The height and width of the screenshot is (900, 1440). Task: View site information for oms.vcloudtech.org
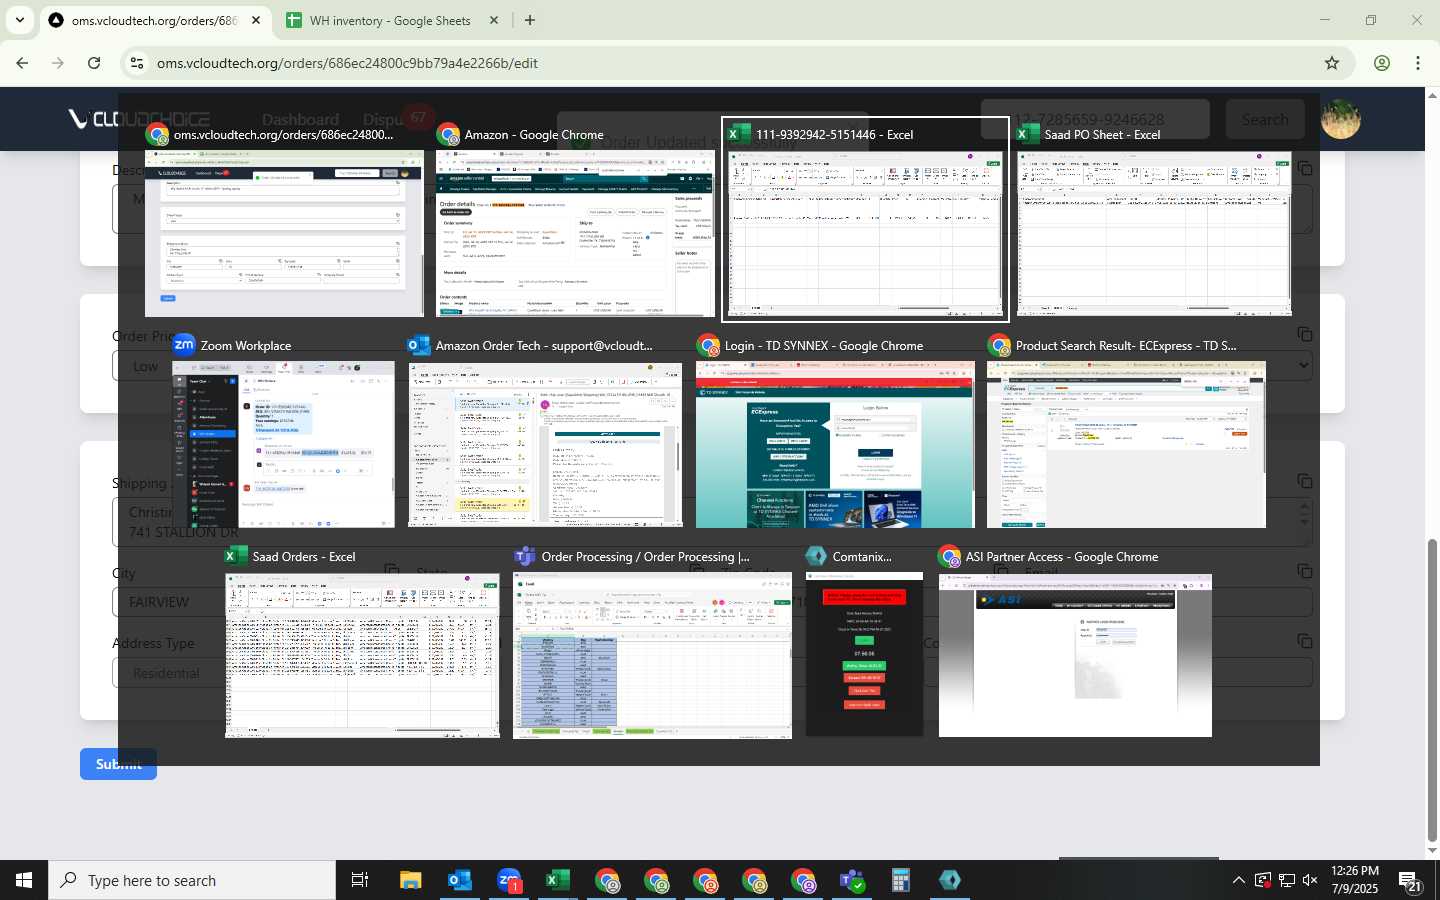136,63
